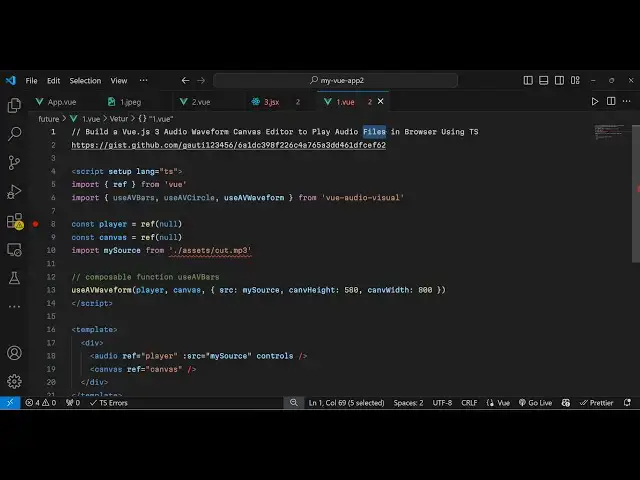Click the zoom magnifier in status bar
This screenshot has width=640, height=480.
[x=293, y=403]
